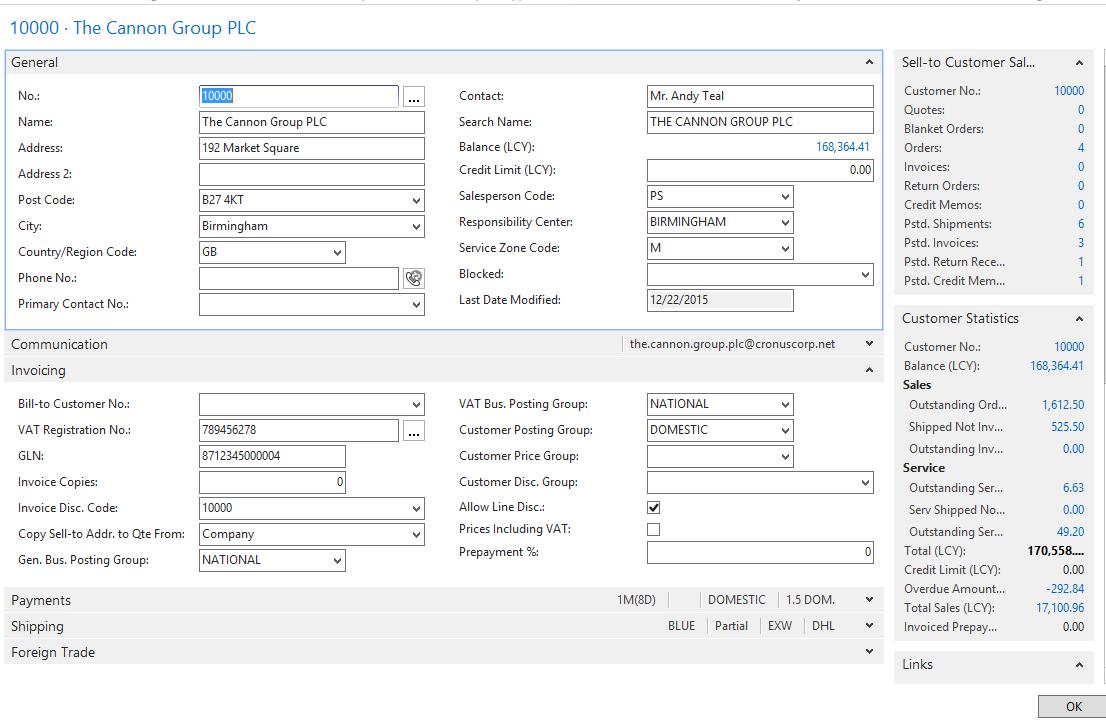1106x725 pixels.
Task: Click the VAT Registration No. field
Action: pyautogui.click(x=299, y=430)
